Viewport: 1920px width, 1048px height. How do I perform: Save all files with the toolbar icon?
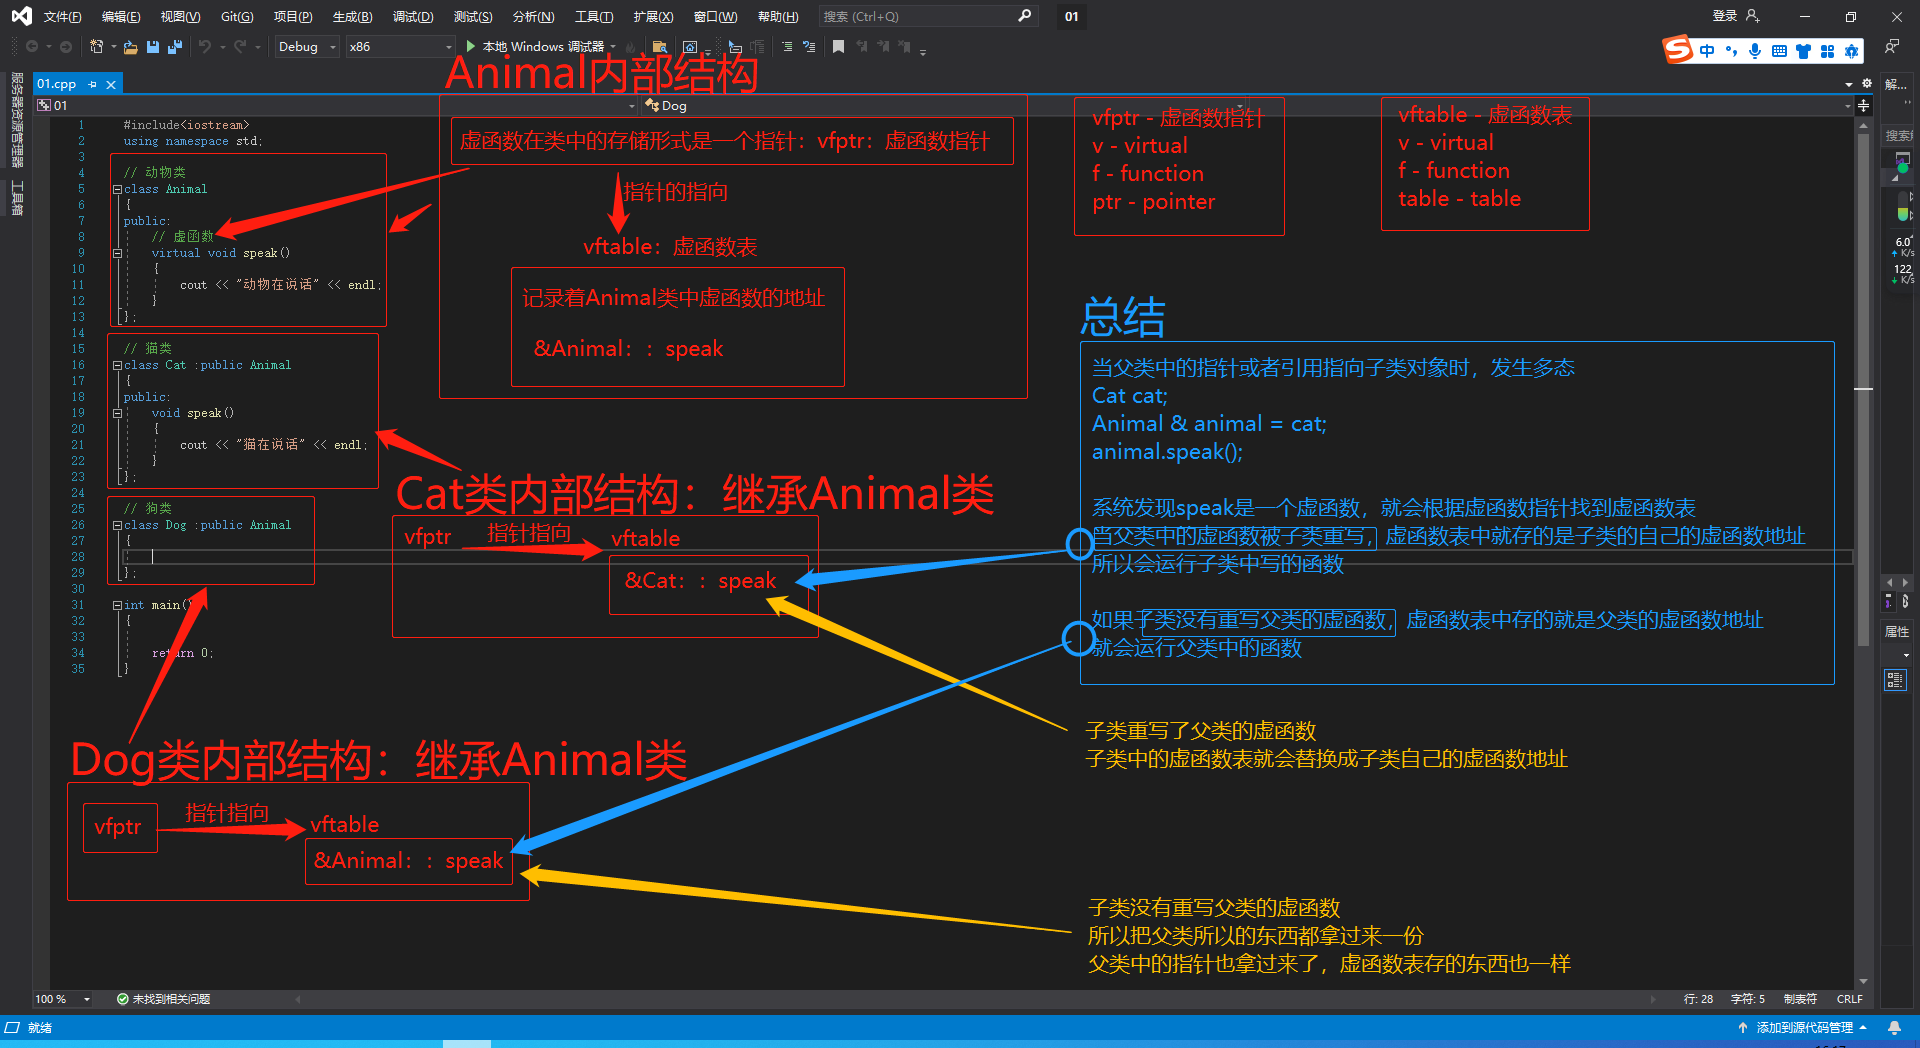tap(175, 47)
